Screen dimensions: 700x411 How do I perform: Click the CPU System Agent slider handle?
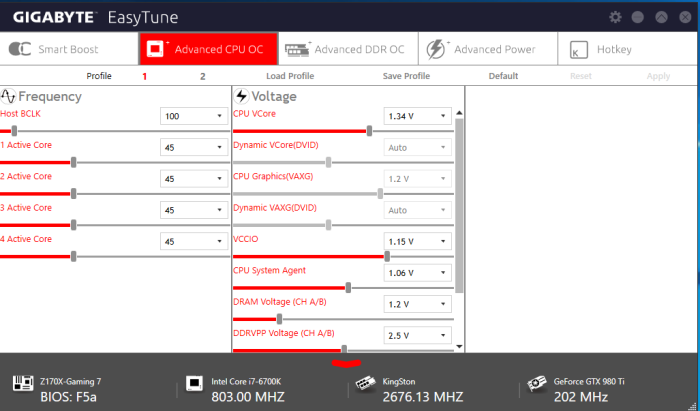click(348, 288)
